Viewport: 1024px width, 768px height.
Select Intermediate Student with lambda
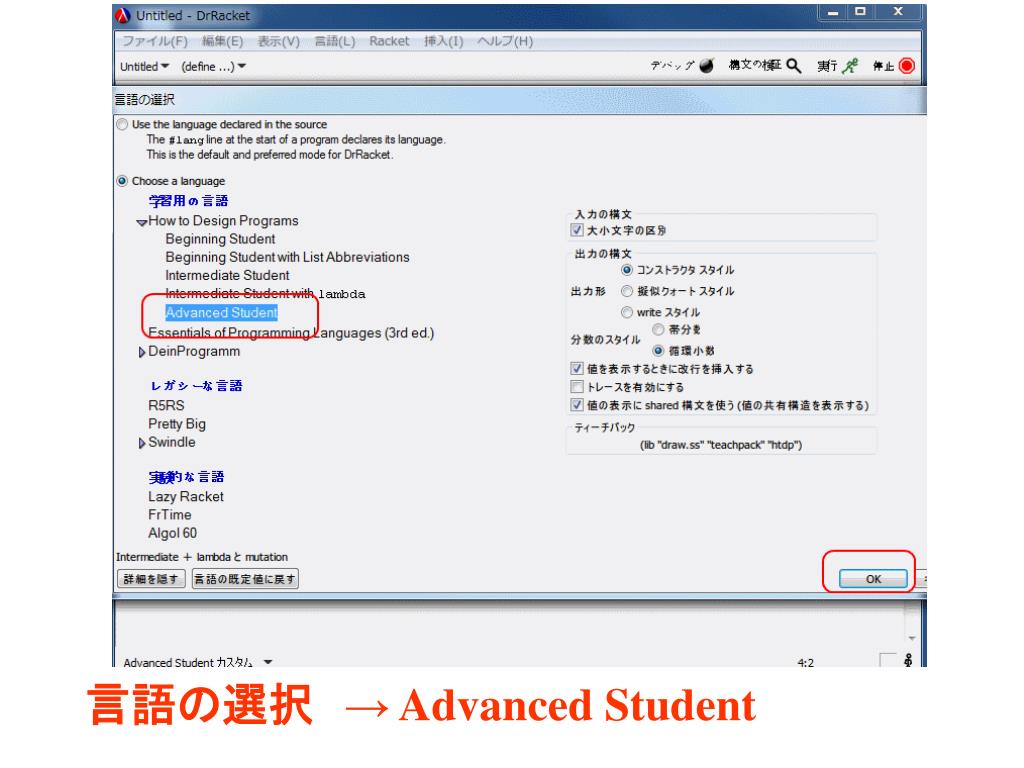(x=265, y=294)
